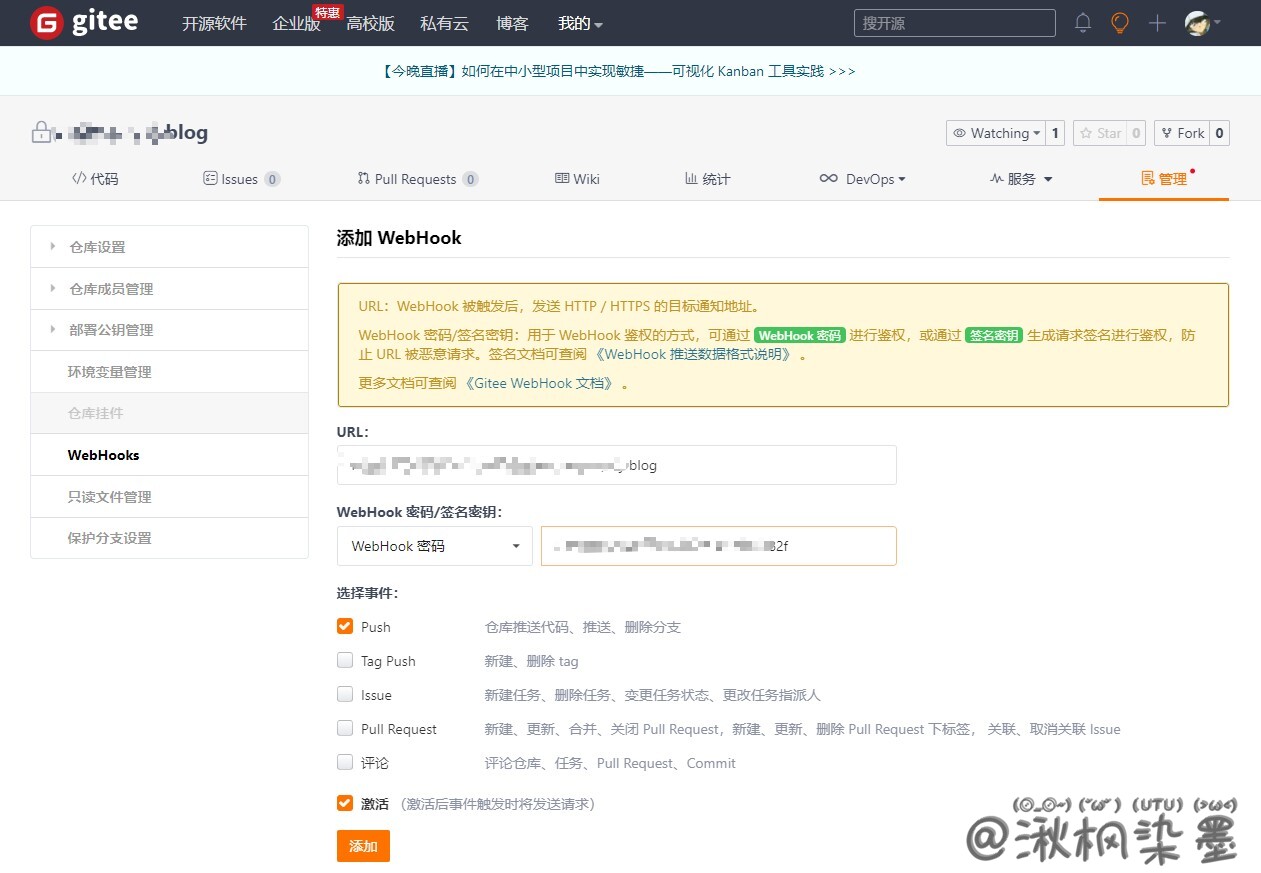Image resolution: width=1261 pixels, height=873 pixels.
Task: Open the notifications bell icon
Action: tap(1083, 23)
